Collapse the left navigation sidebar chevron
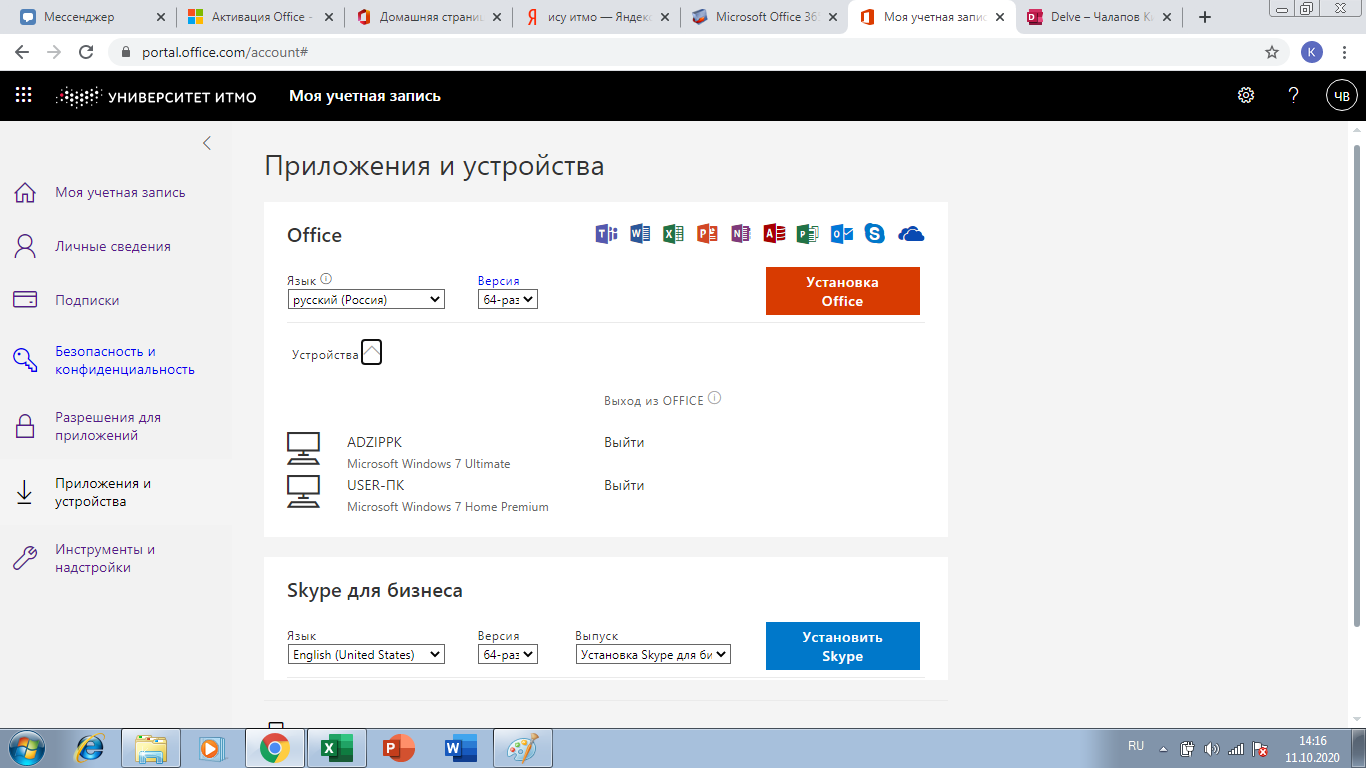 pyautogui.click(x=207, y=143)
